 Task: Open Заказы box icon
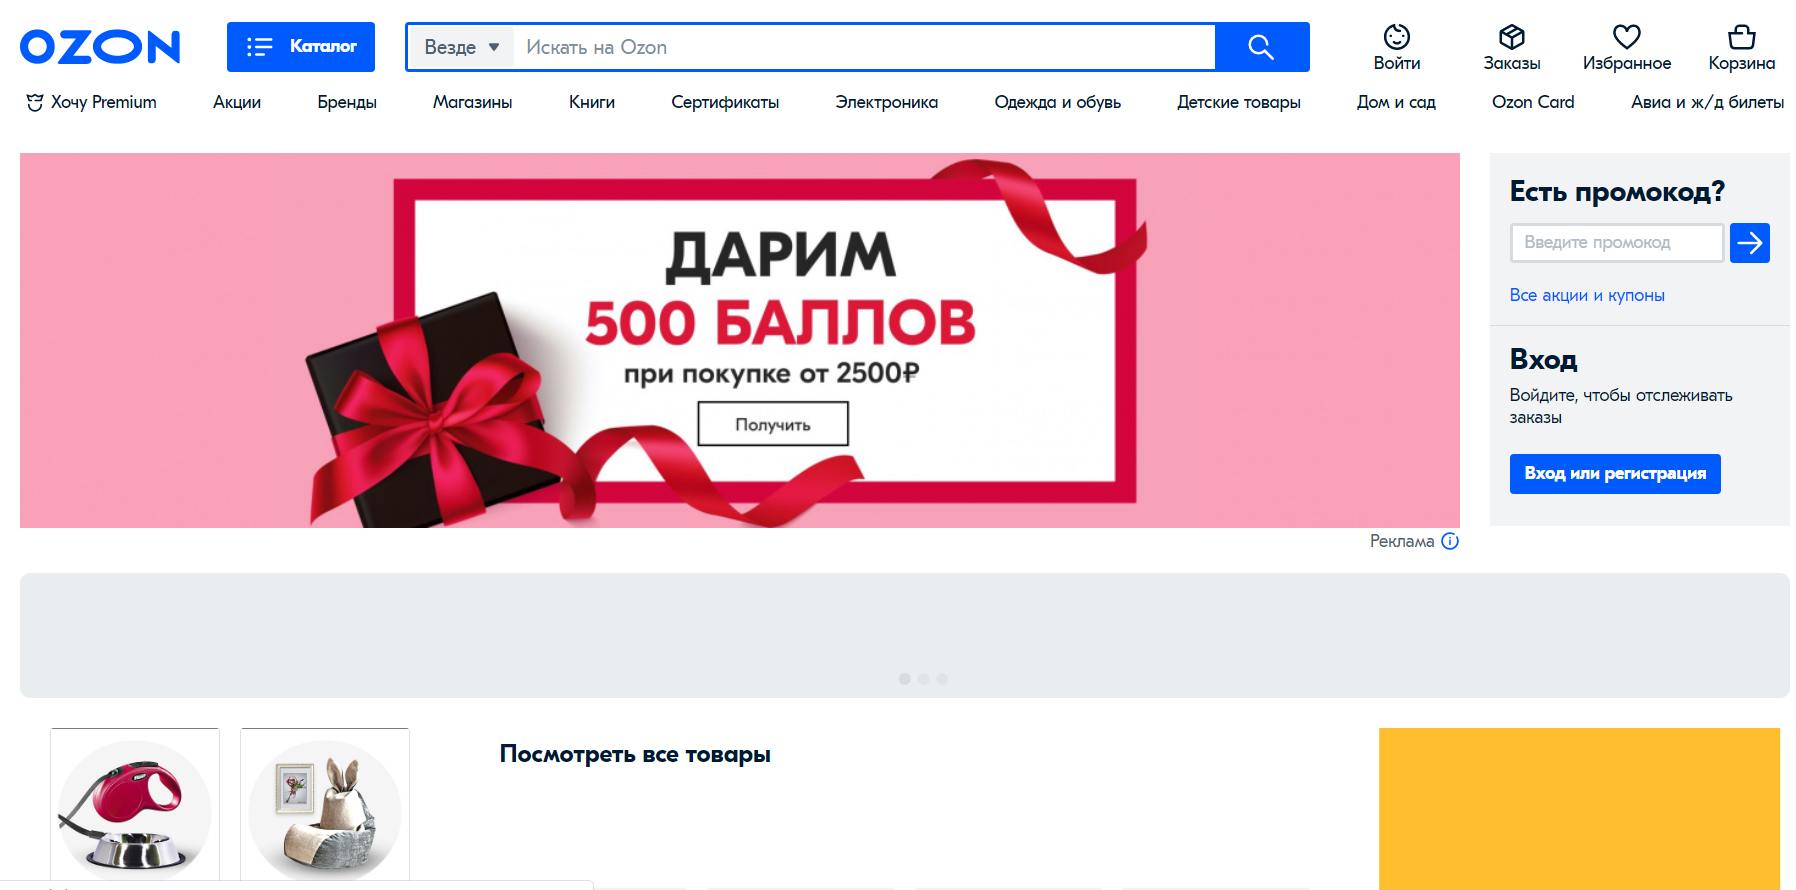click(1512, 37)
